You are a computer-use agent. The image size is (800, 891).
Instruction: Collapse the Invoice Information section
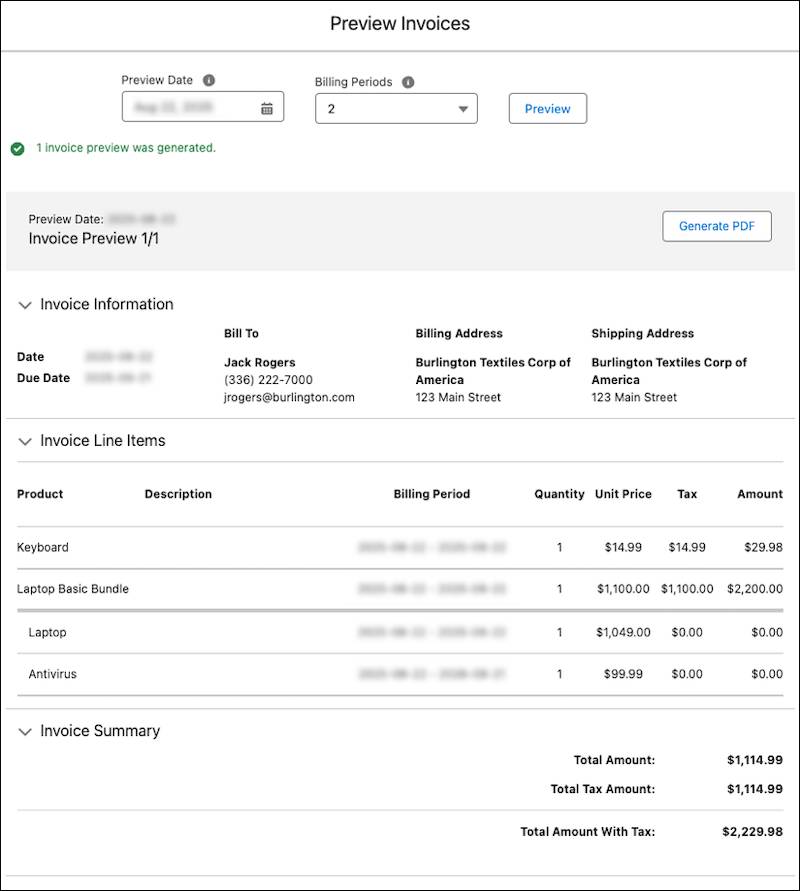tap(24, 304)
